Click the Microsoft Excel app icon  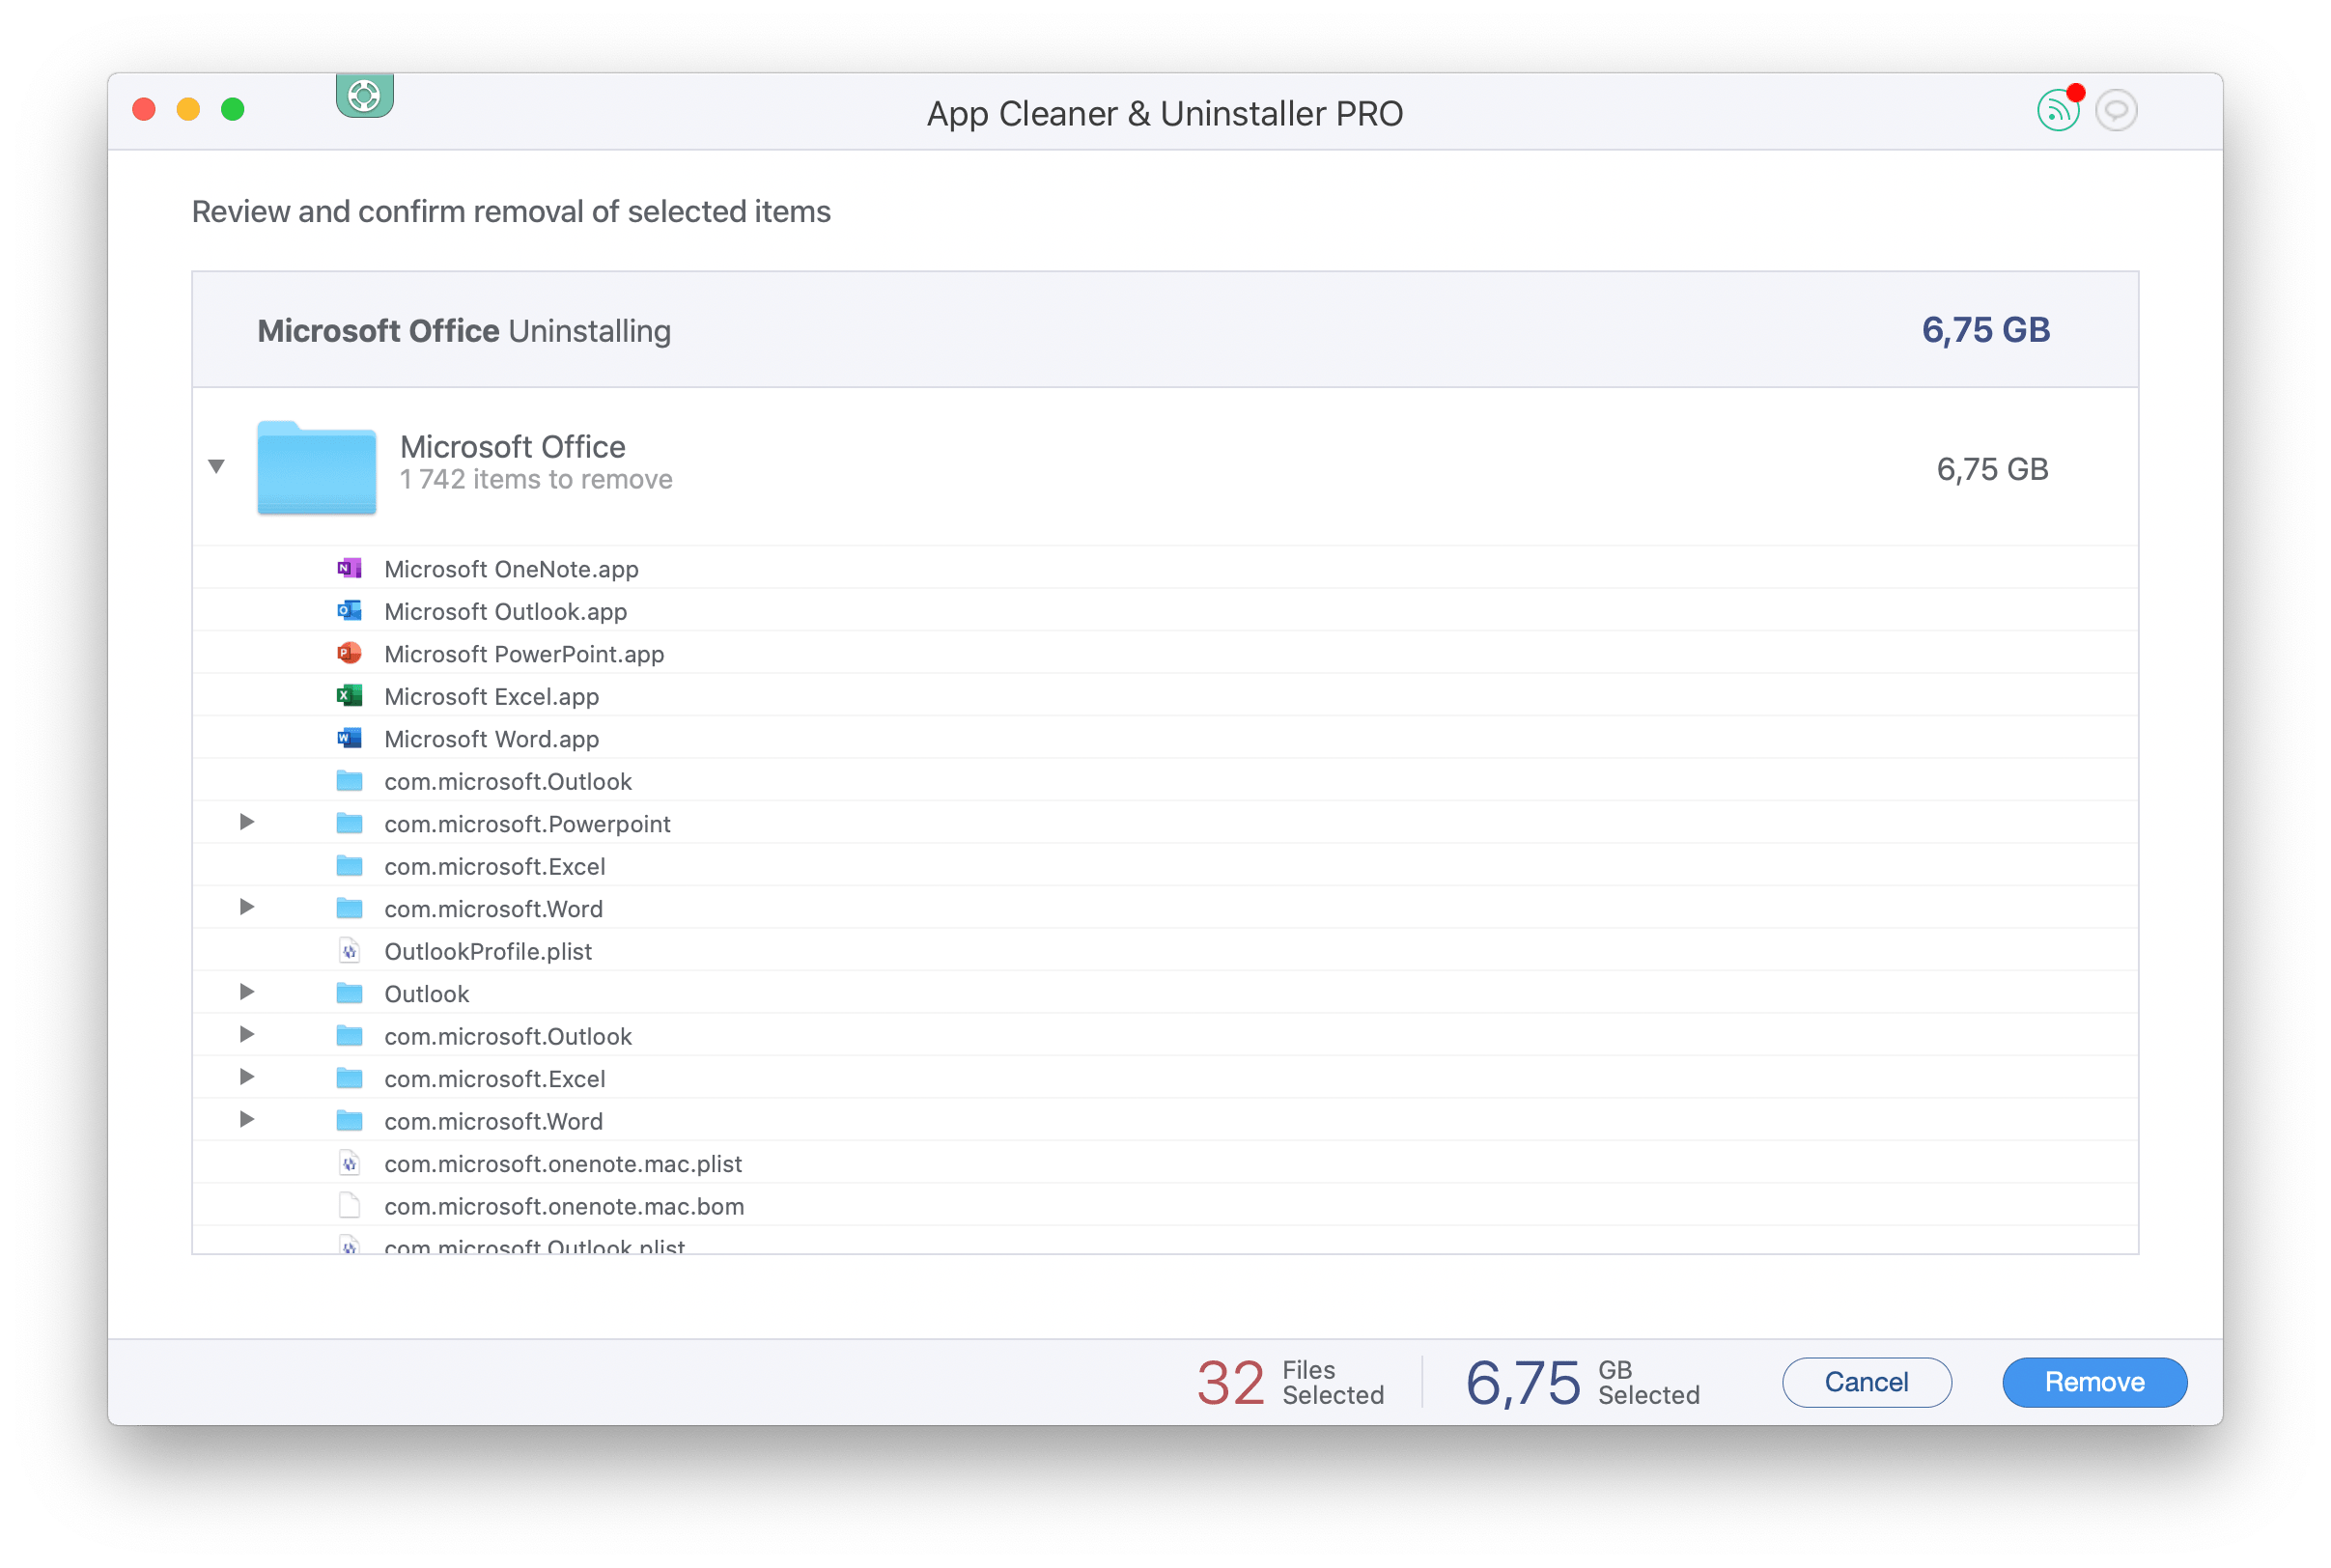point(343,695)
